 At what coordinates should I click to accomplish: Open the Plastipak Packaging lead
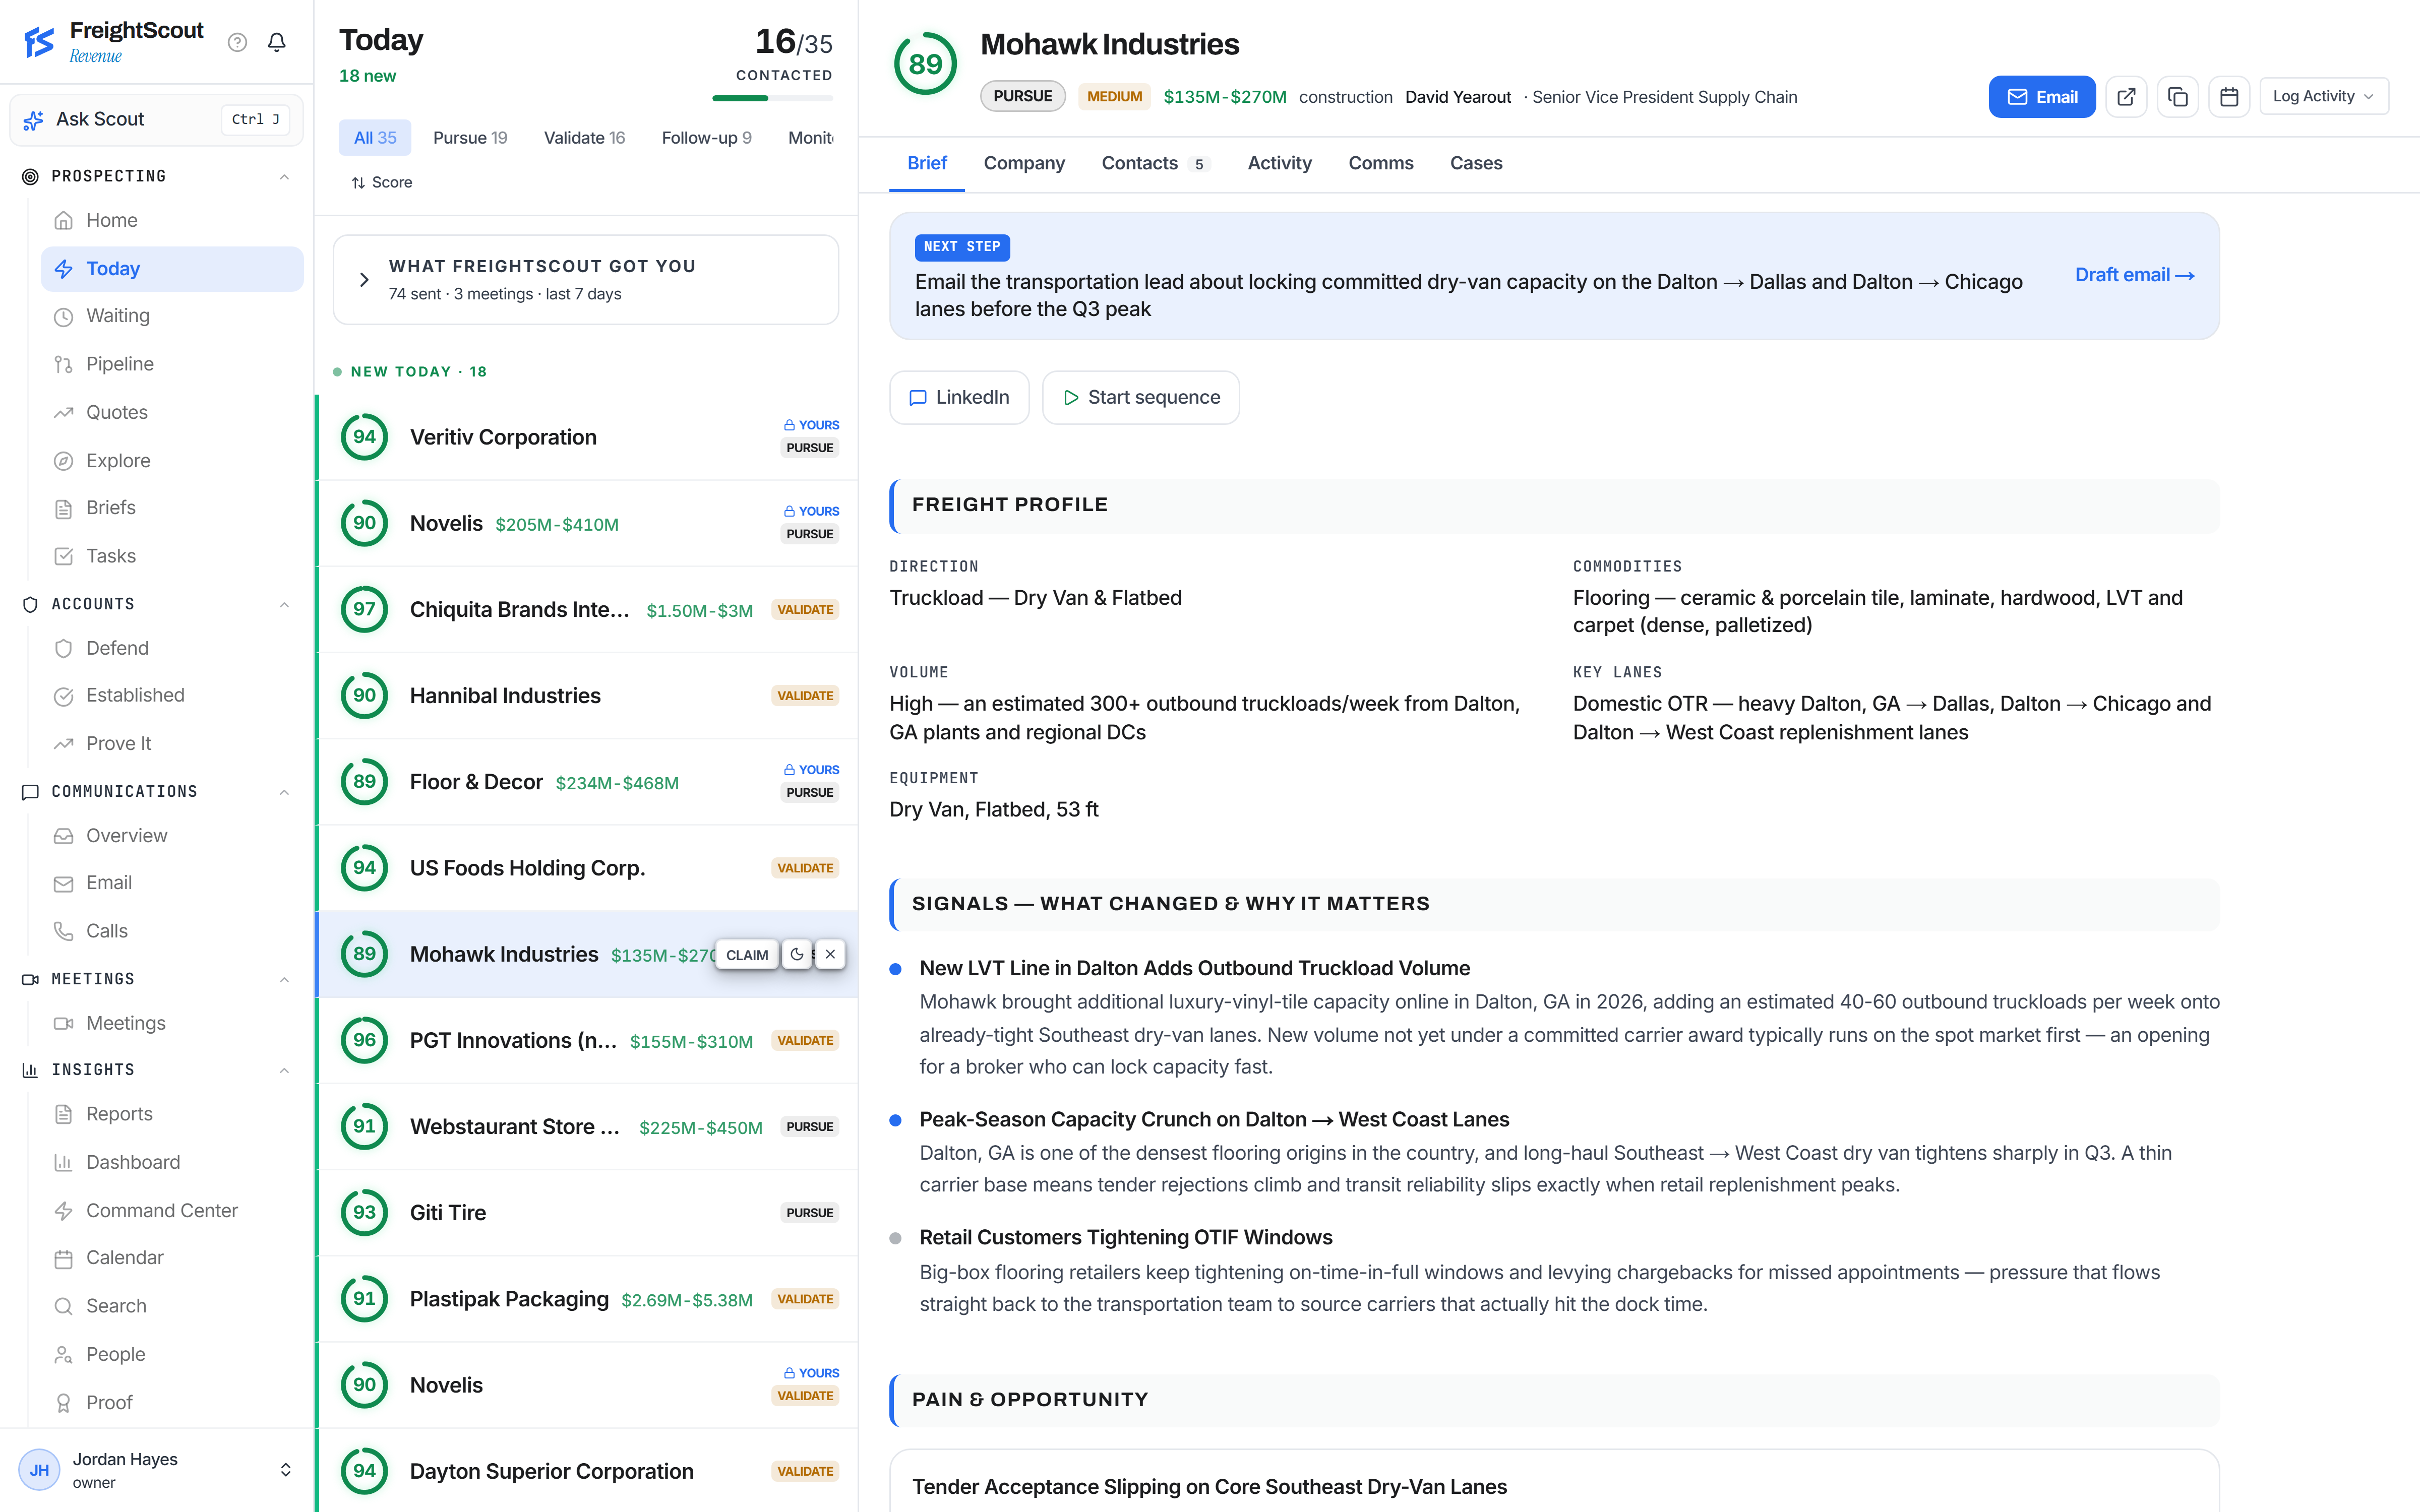coord(587,1299)
